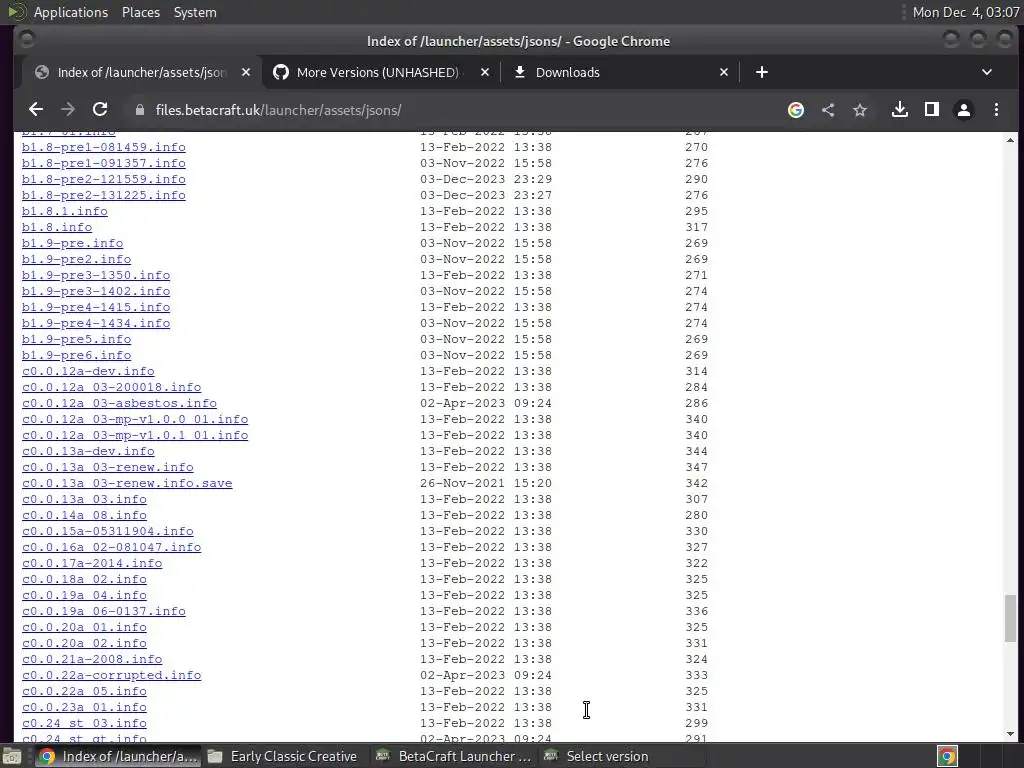
Task: Open c0.0.13a_03-renew.info.save
Action: (x=127, y=483)
